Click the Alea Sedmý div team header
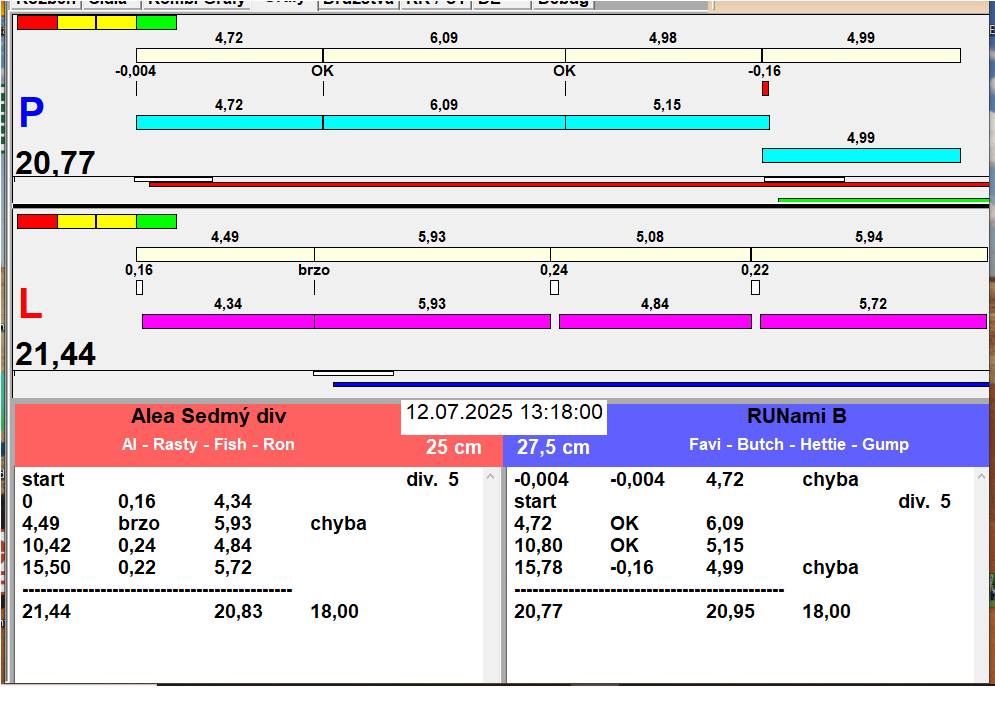The image size is (995, 701). click(x=208, y=417)
